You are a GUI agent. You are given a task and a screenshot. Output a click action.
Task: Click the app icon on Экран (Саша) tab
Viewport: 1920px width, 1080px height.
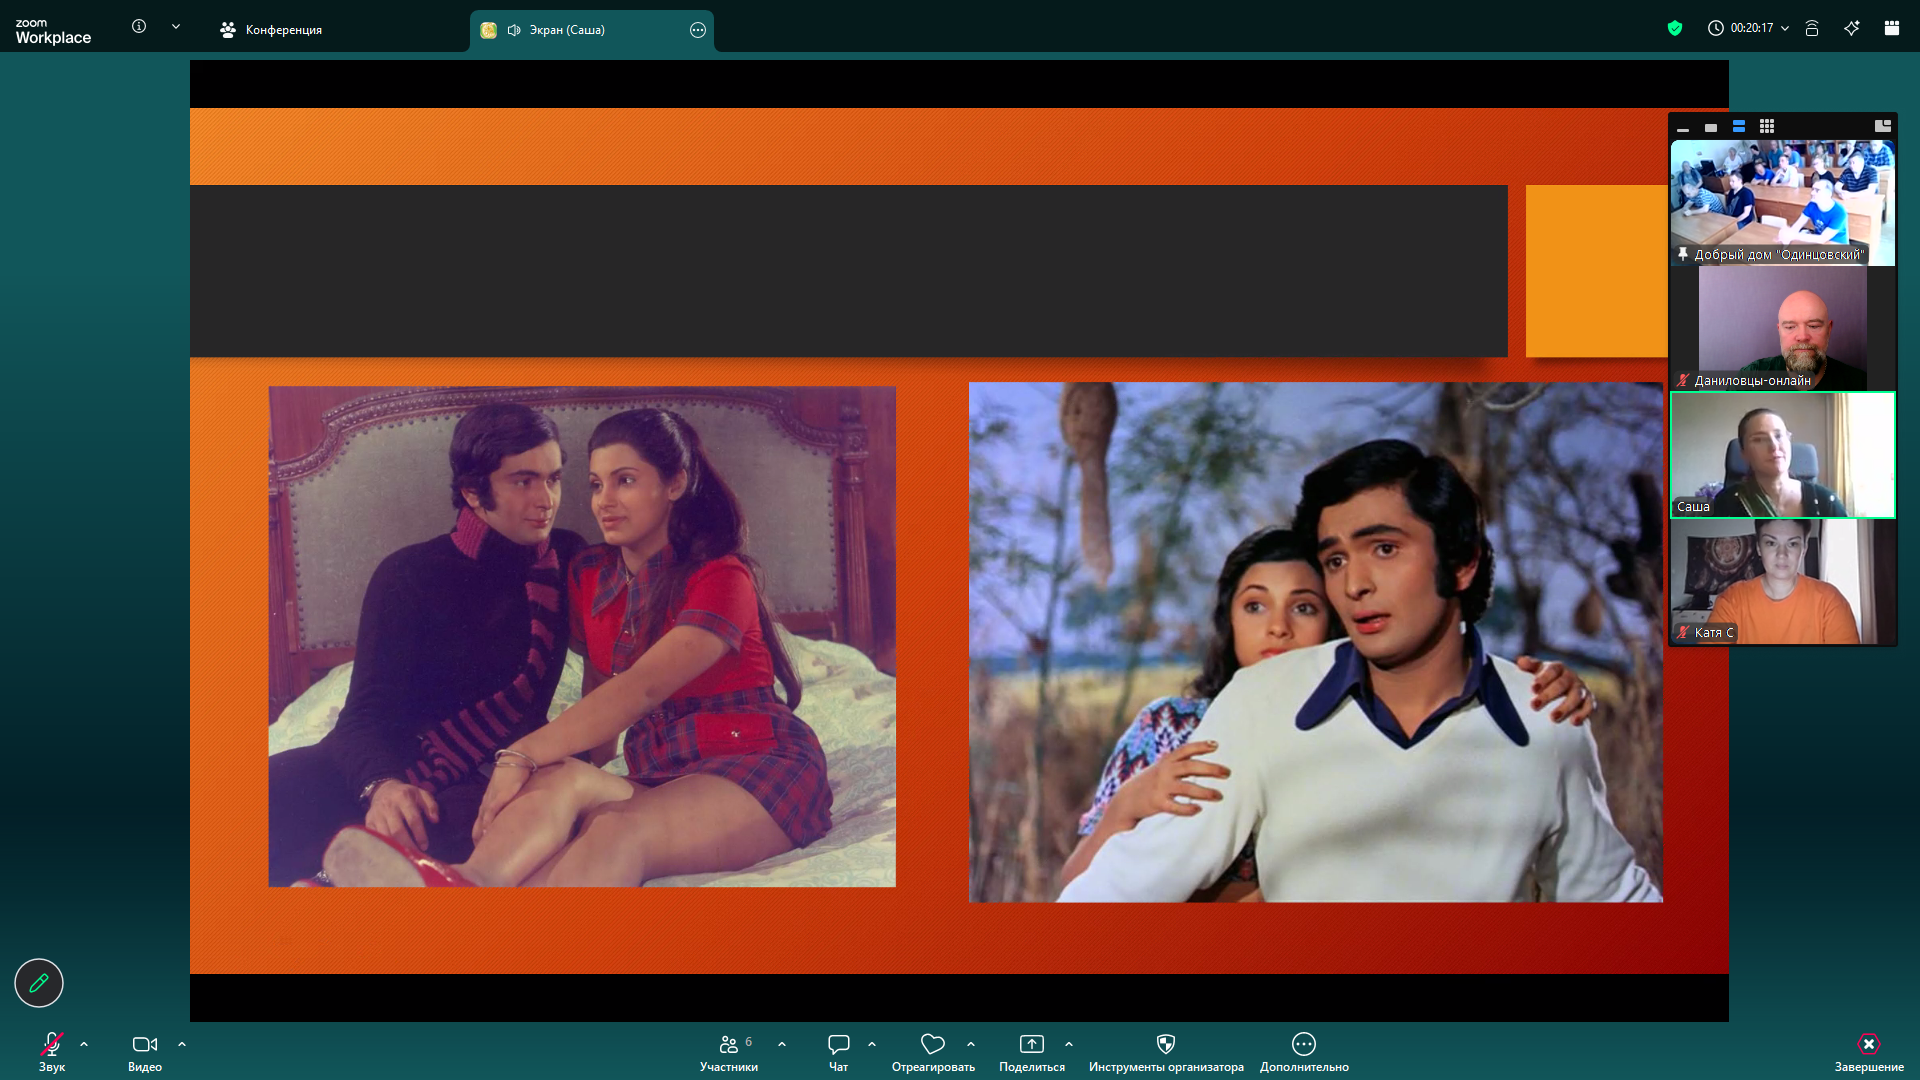(488, 30)
